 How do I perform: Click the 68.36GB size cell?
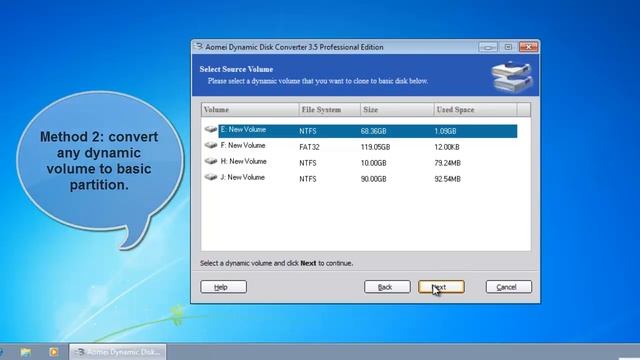coord(373,131)
